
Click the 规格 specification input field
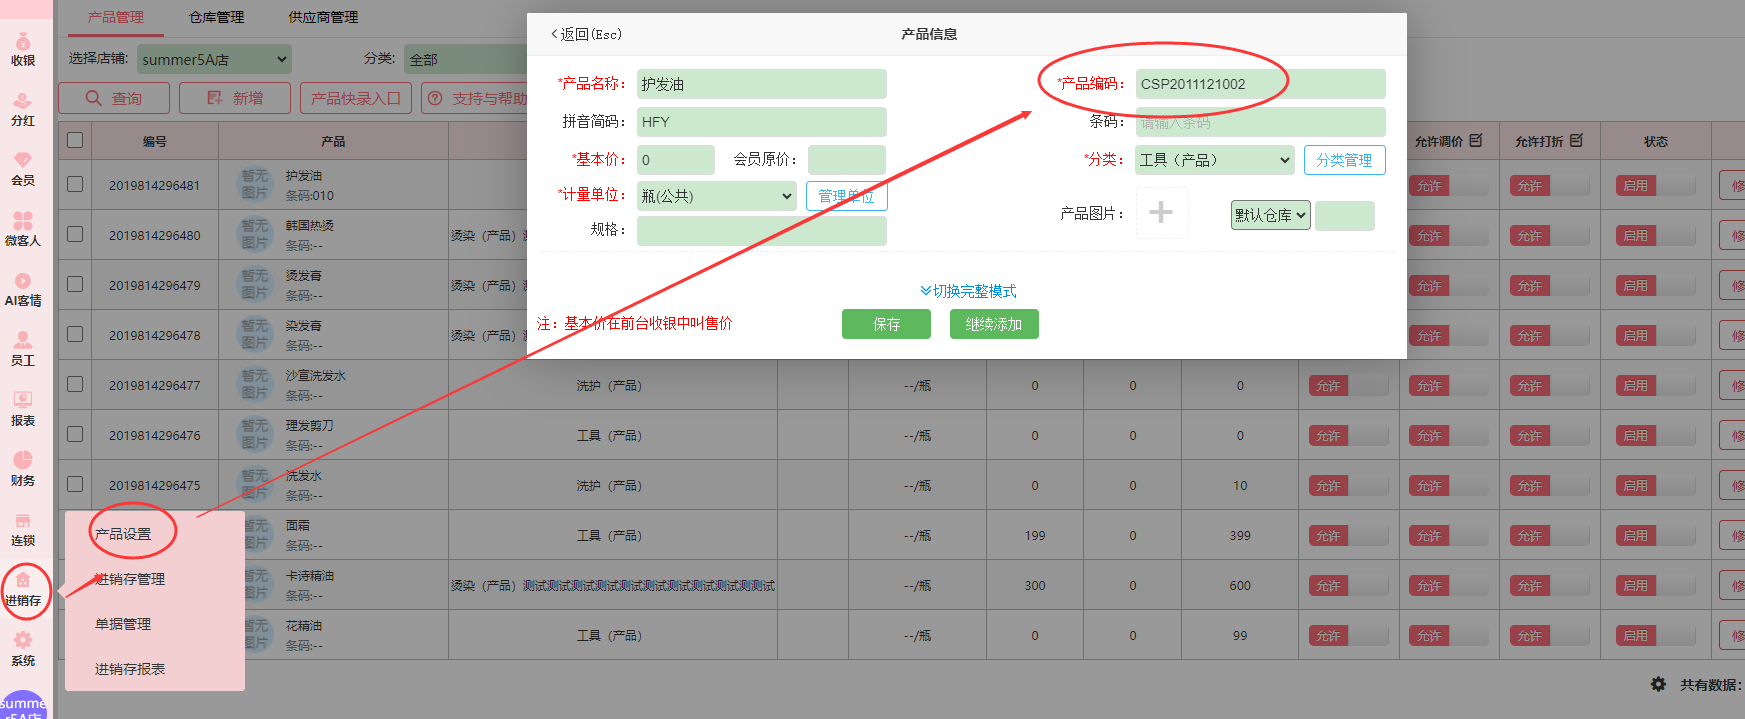coord(762,230)
